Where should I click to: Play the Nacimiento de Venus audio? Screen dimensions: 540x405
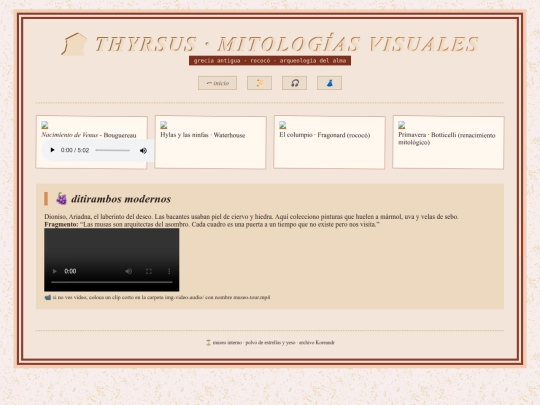52,150
